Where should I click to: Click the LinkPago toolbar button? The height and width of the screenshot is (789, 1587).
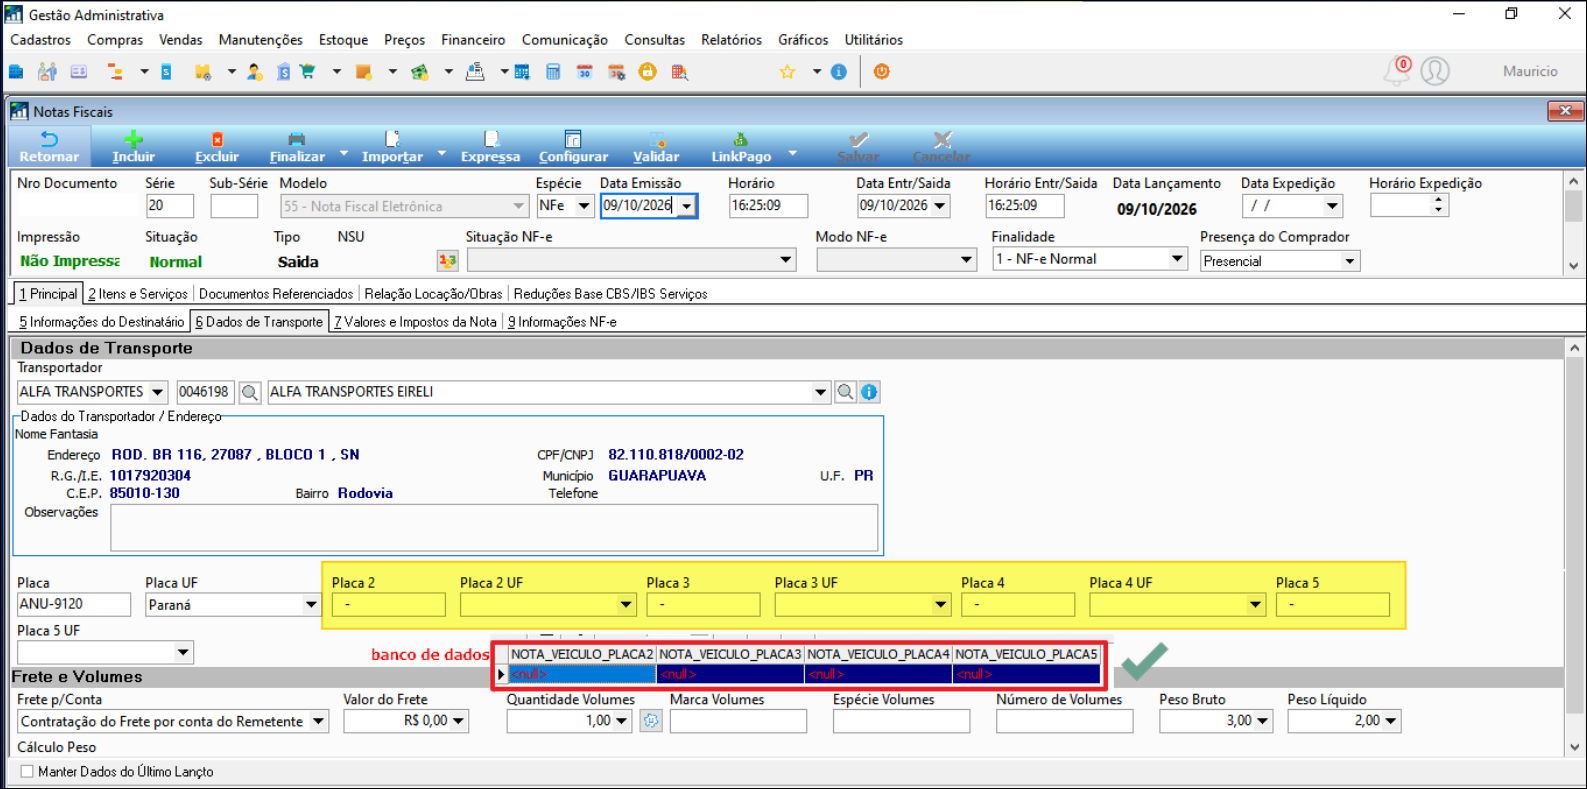point(741,146)
